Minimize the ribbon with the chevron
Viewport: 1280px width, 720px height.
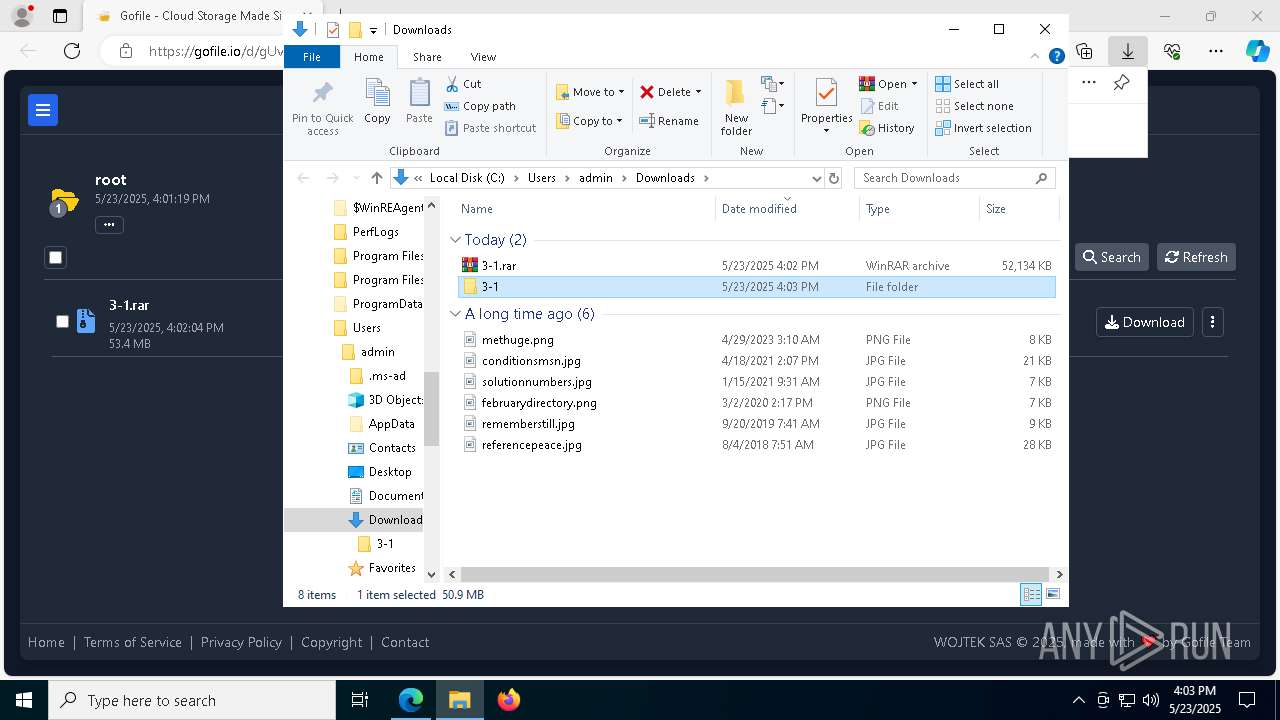point(1035,57)
